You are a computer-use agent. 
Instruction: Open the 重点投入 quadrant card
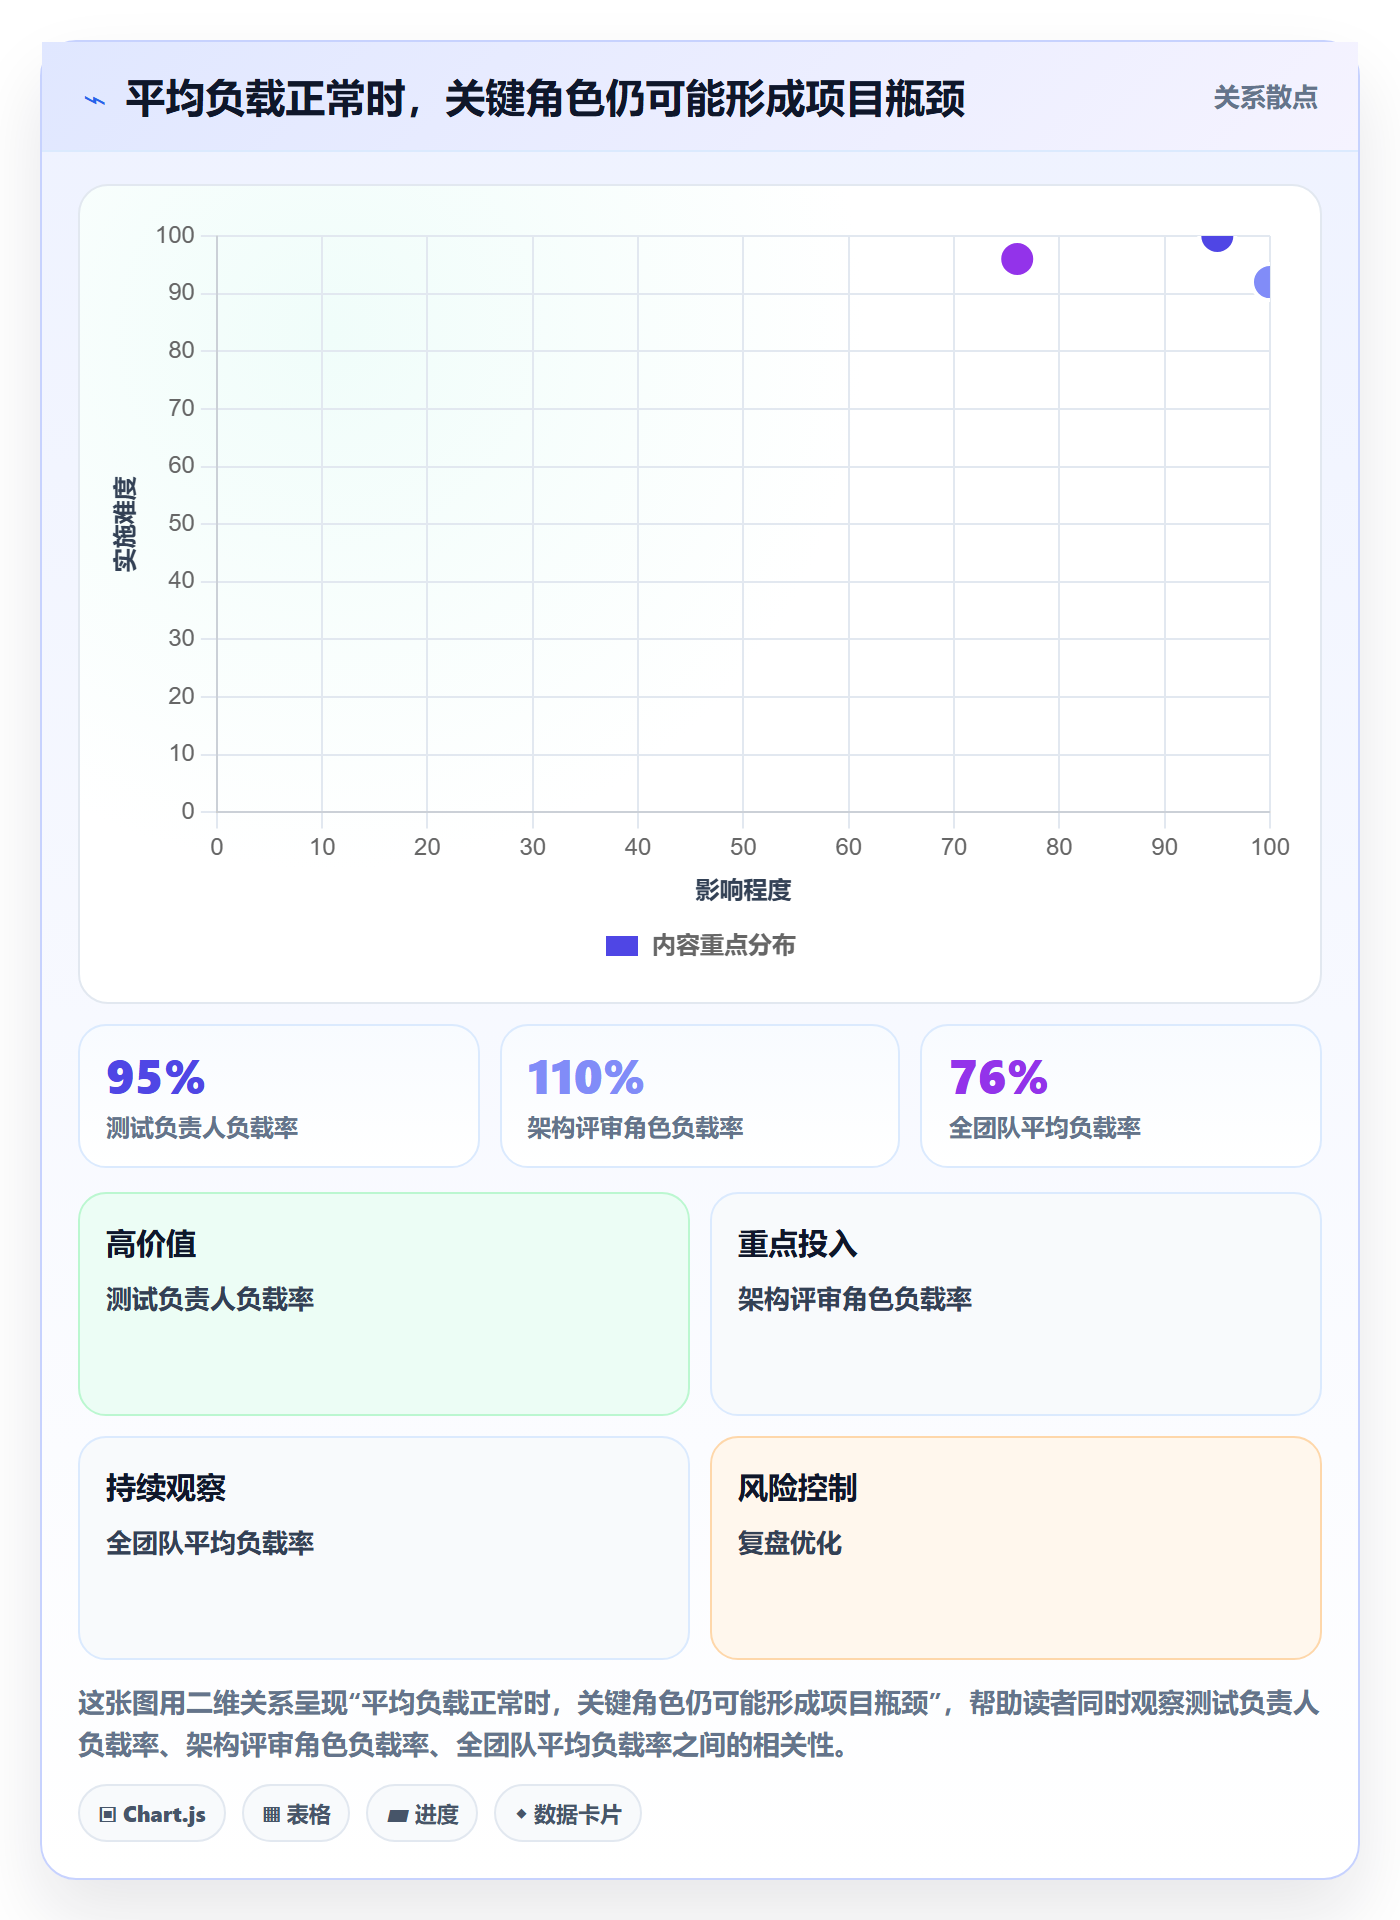1016,1304
